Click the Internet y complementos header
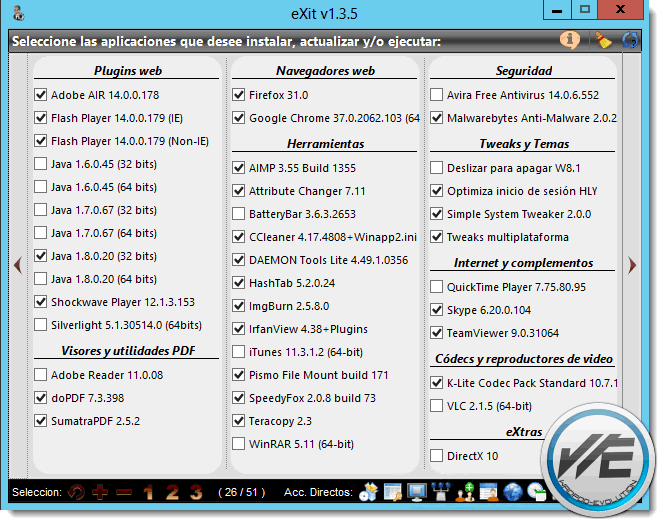664x525 pixels. (x=523, y=262)
